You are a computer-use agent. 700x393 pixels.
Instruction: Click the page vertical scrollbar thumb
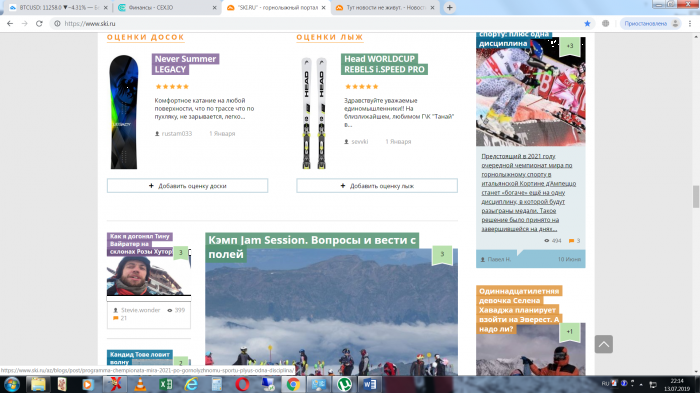coord(696,196)
